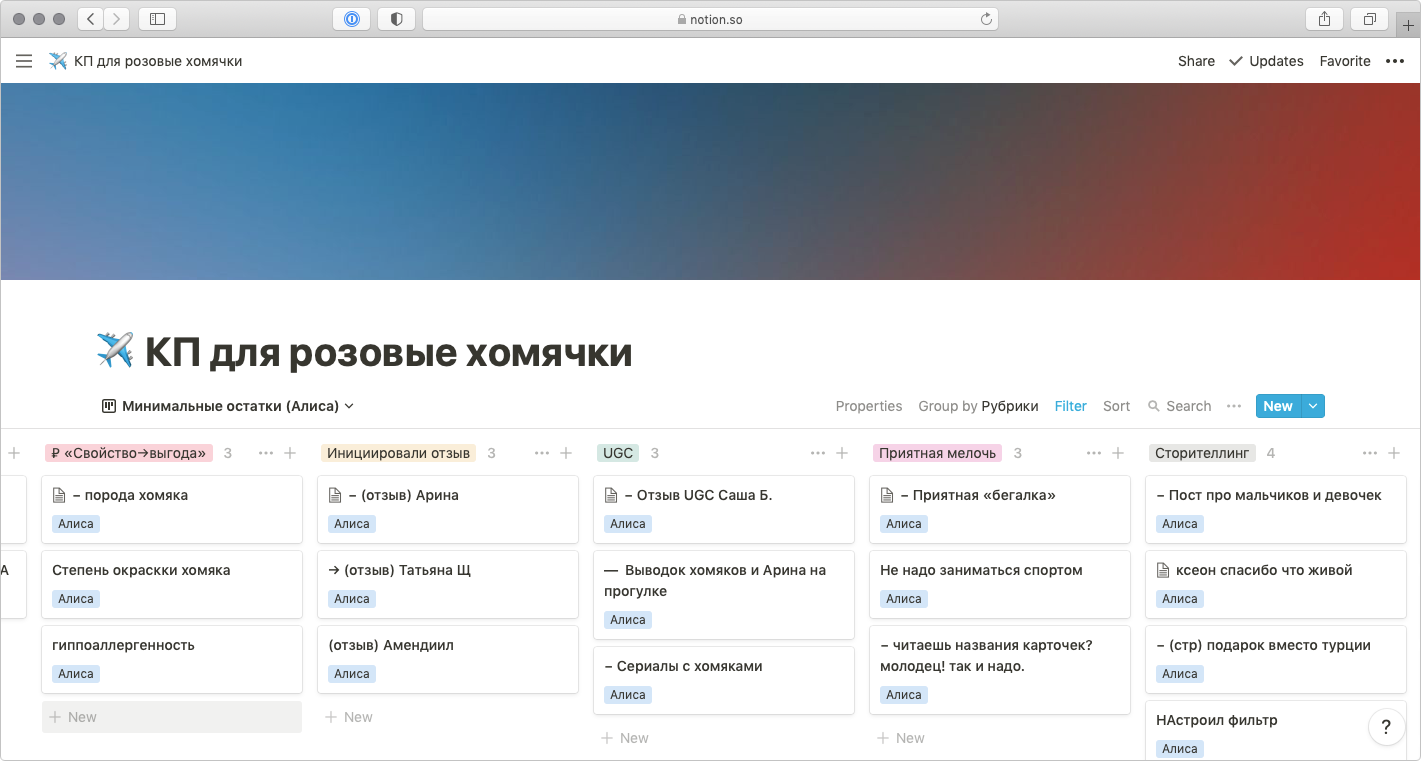Open options for UGC column
The width and height of the screenshot is (1421, 761).
coord(818,453)
